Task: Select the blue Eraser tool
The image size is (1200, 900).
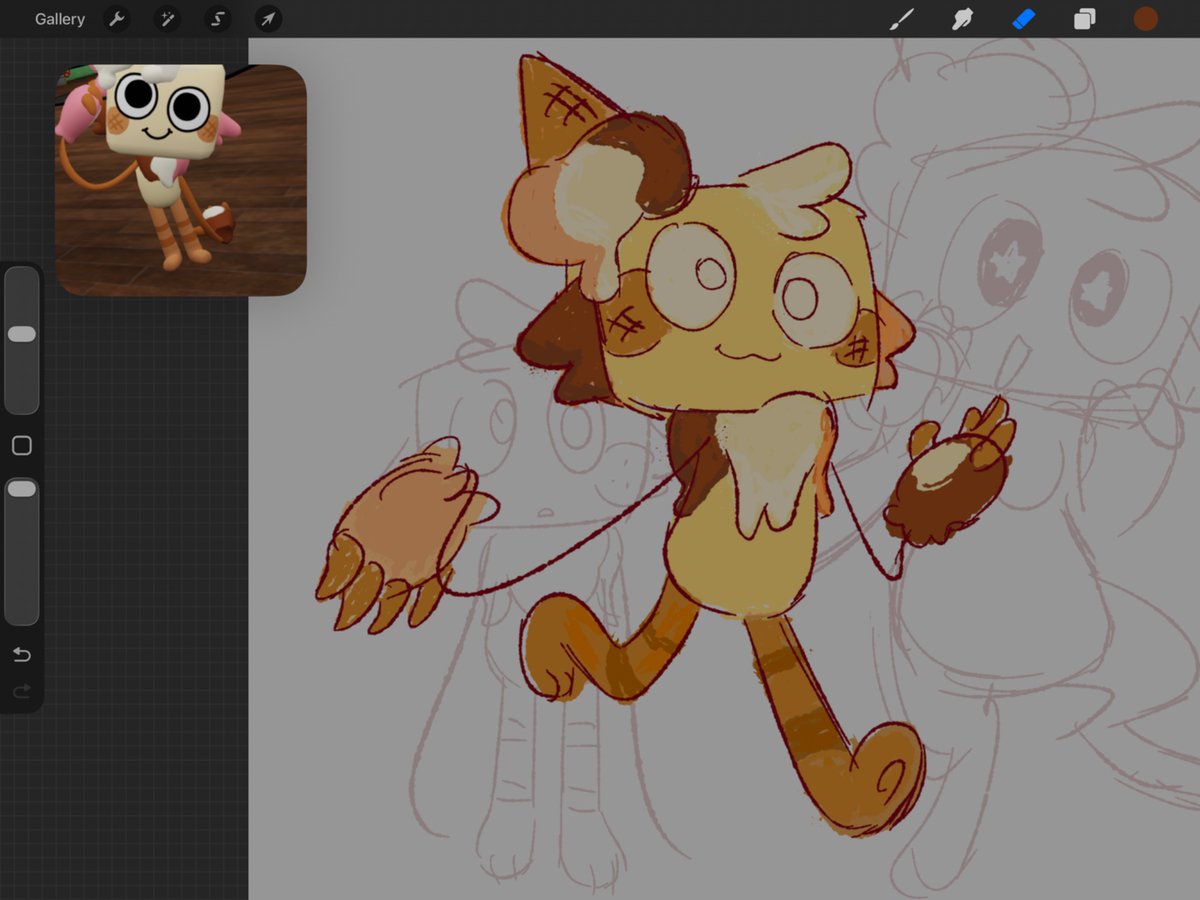Action: coord(1023,19)
